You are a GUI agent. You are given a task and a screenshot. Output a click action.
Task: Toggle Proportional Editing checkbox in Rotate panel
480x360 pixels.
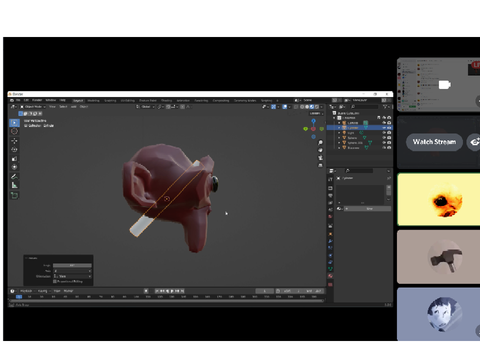(55, 281)
